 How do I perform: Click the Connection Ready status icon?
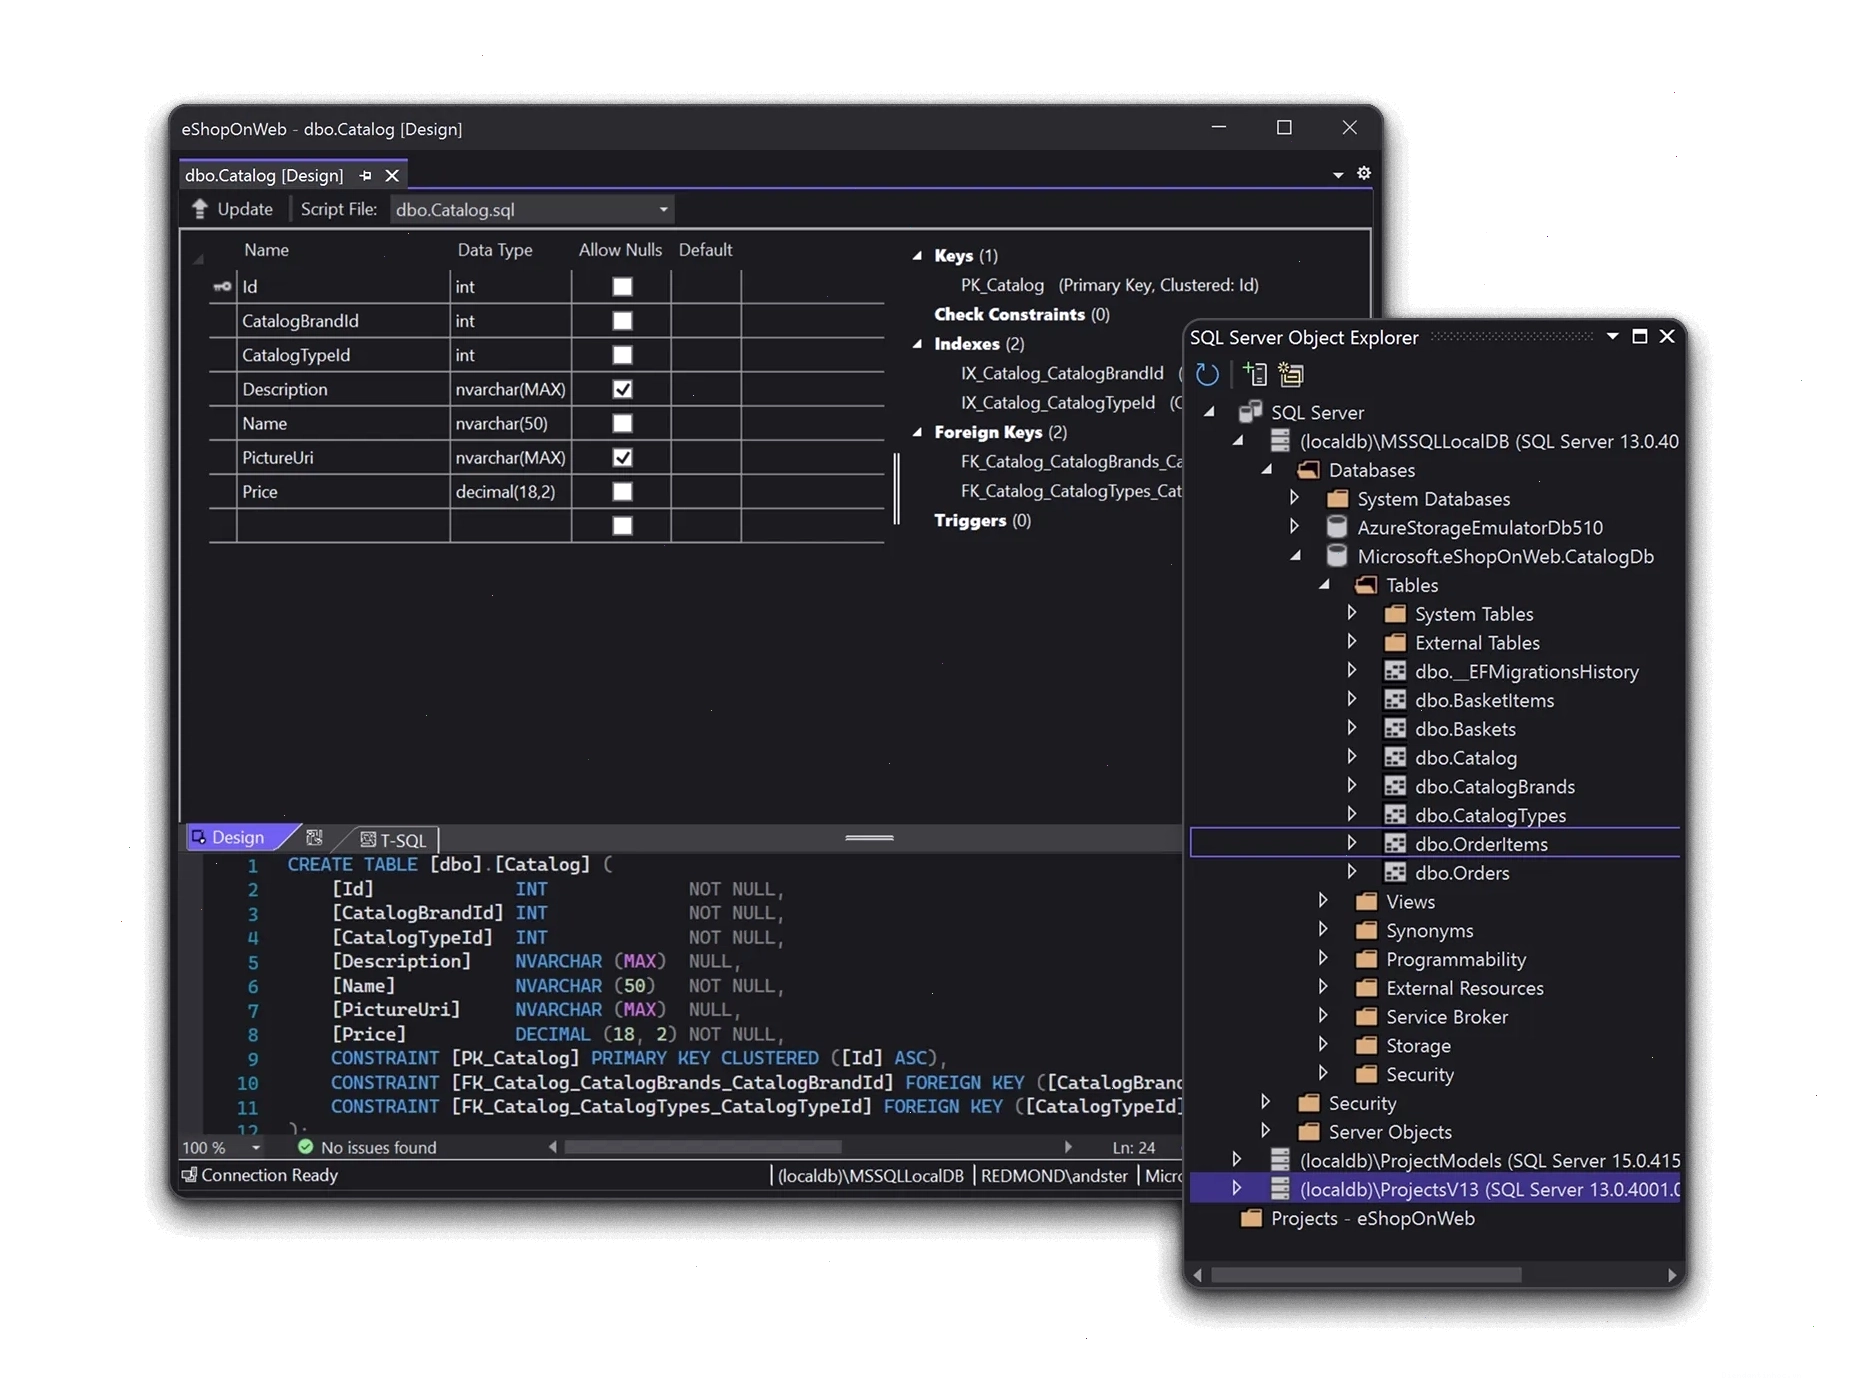click(189, 1175)
